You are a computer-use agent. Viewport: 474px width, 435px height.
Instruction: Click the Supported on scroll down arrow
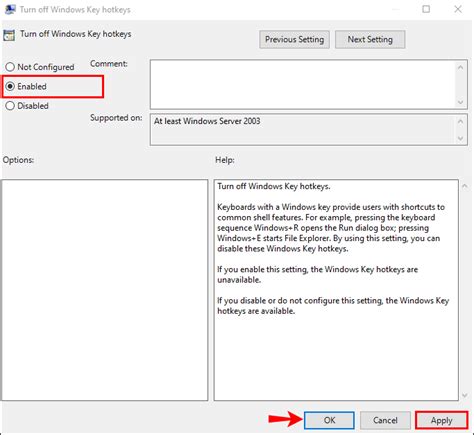click(x=461, y=138)
